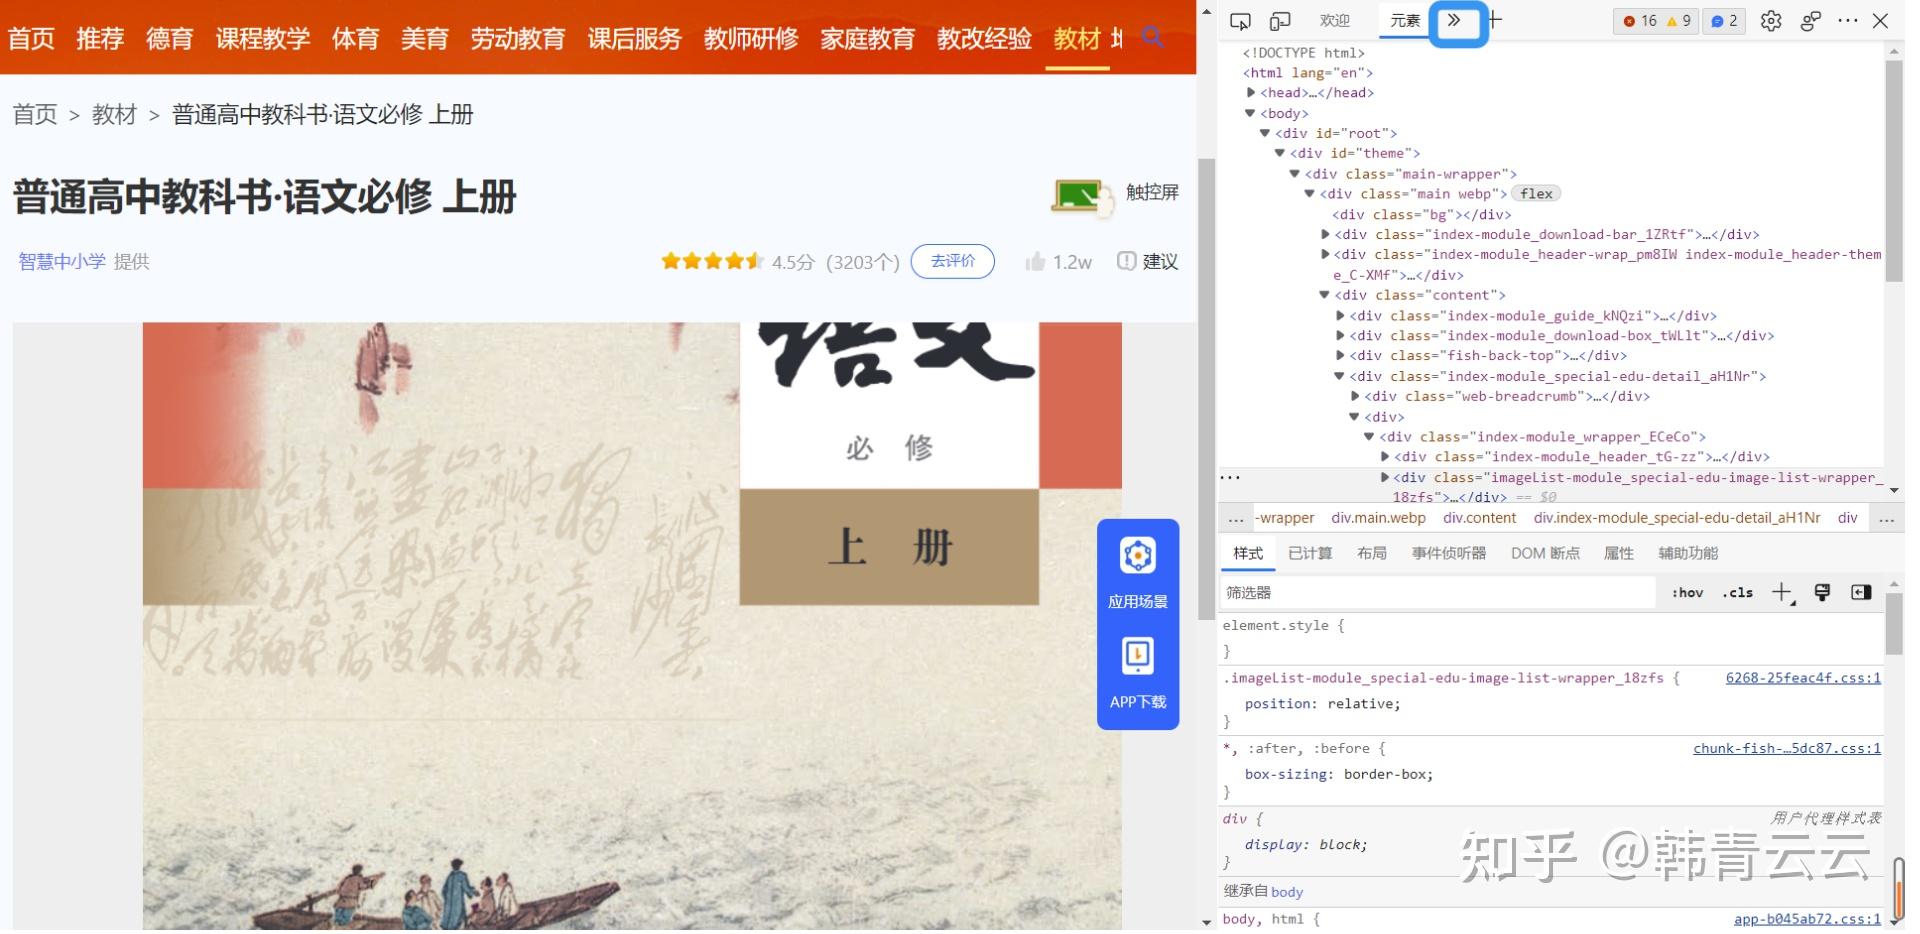Expand the fish-back-top div node
1920x934 pixels.
tap(1341, 356)
